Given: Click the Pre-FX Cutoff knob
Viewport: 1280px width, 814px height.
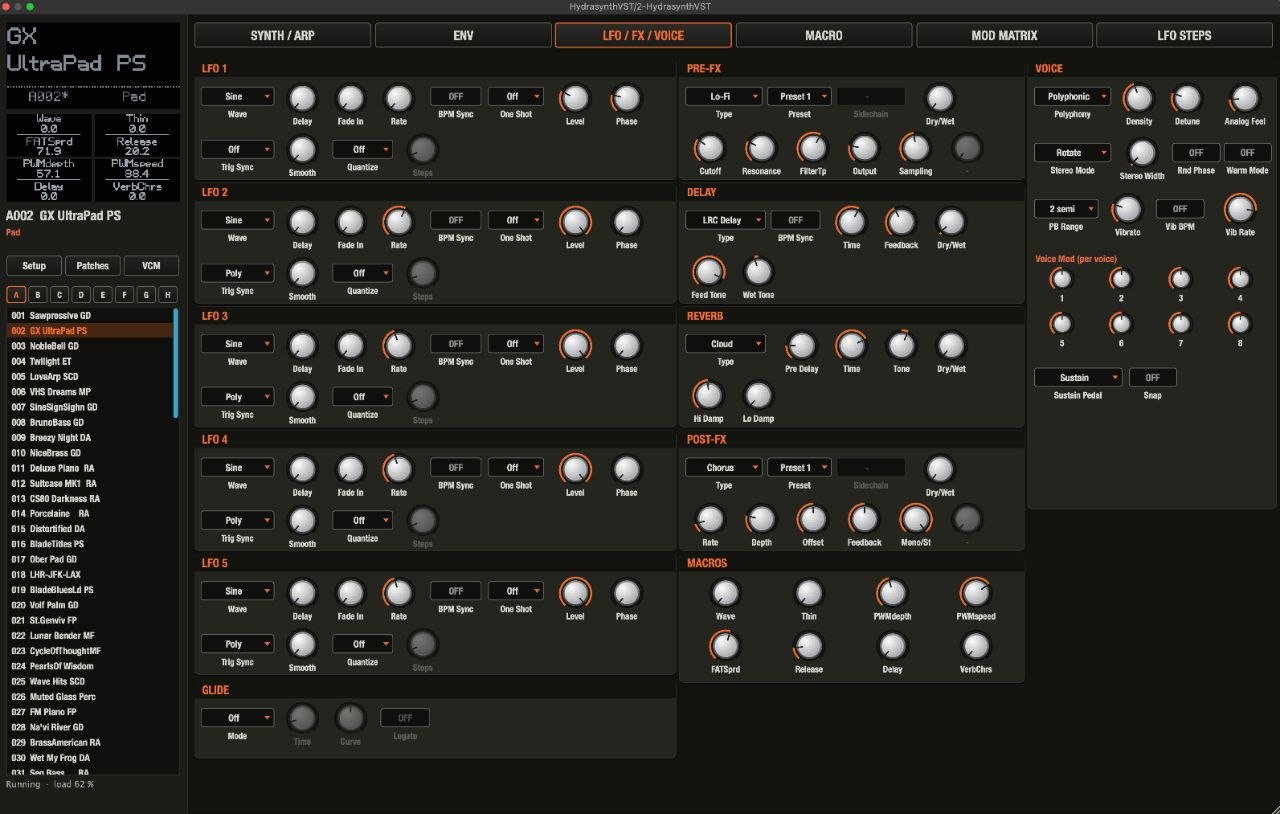Looking at the screenshot, I should pyautogui.click(x=709, y=149).
